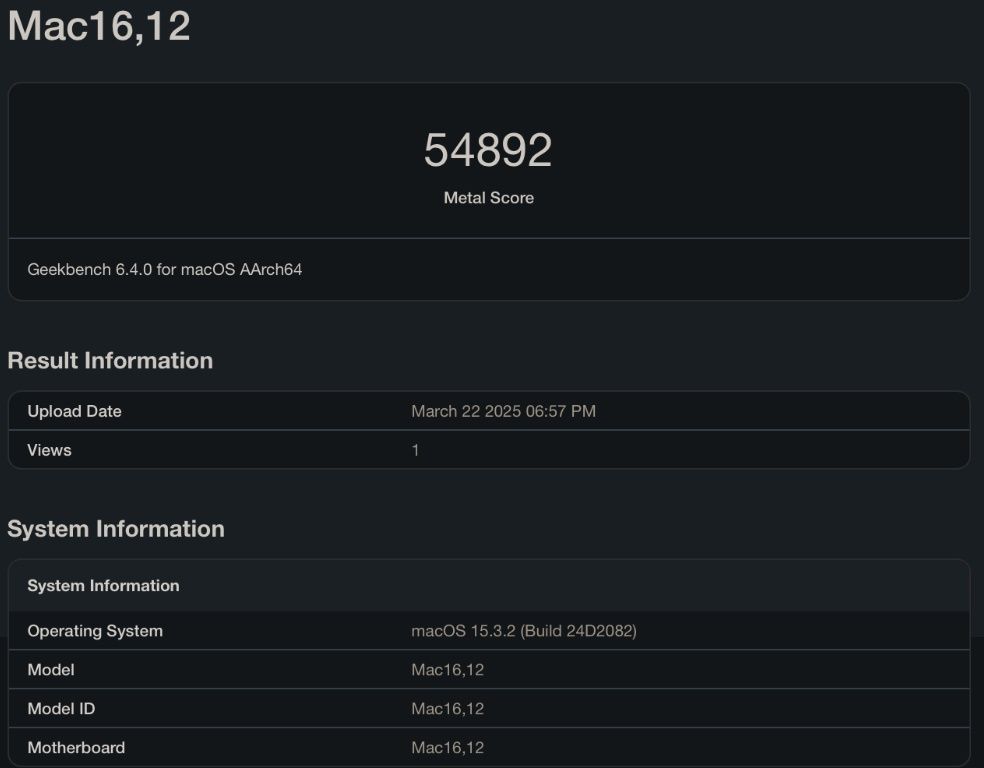This screenshot has height=768, width=984.
Task: Click the System Information table header row
Action: tap(489, 585)
